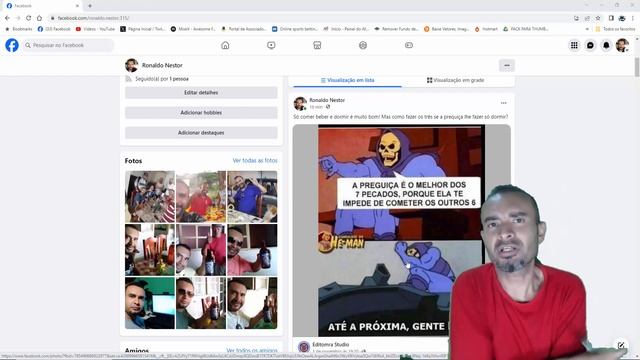Image resolution: width=640 pixels, height=360 pixels.
Task: Open the Gaming icon
Action: pos(409,45)
